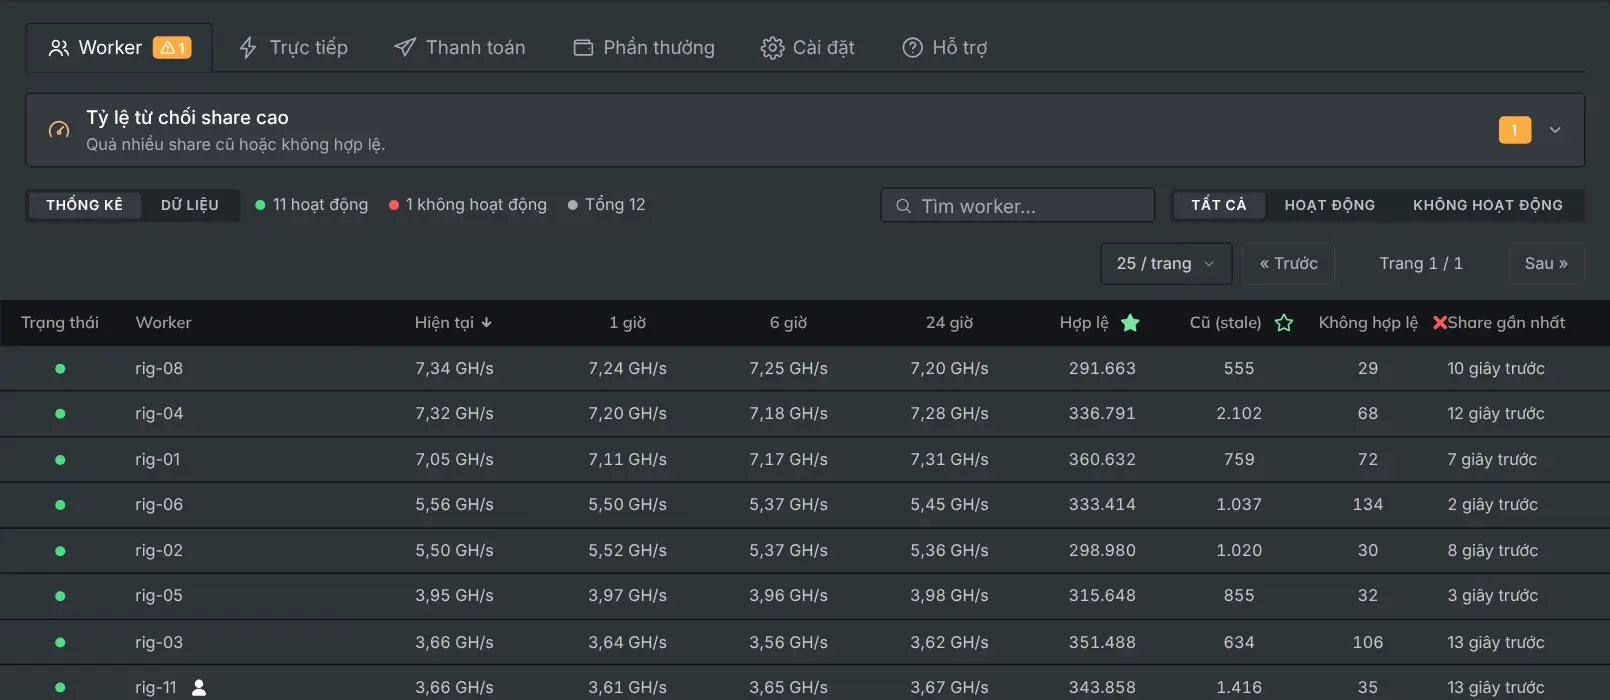
Task: Click the green status dot for rig-04
Action: (60, 414)
